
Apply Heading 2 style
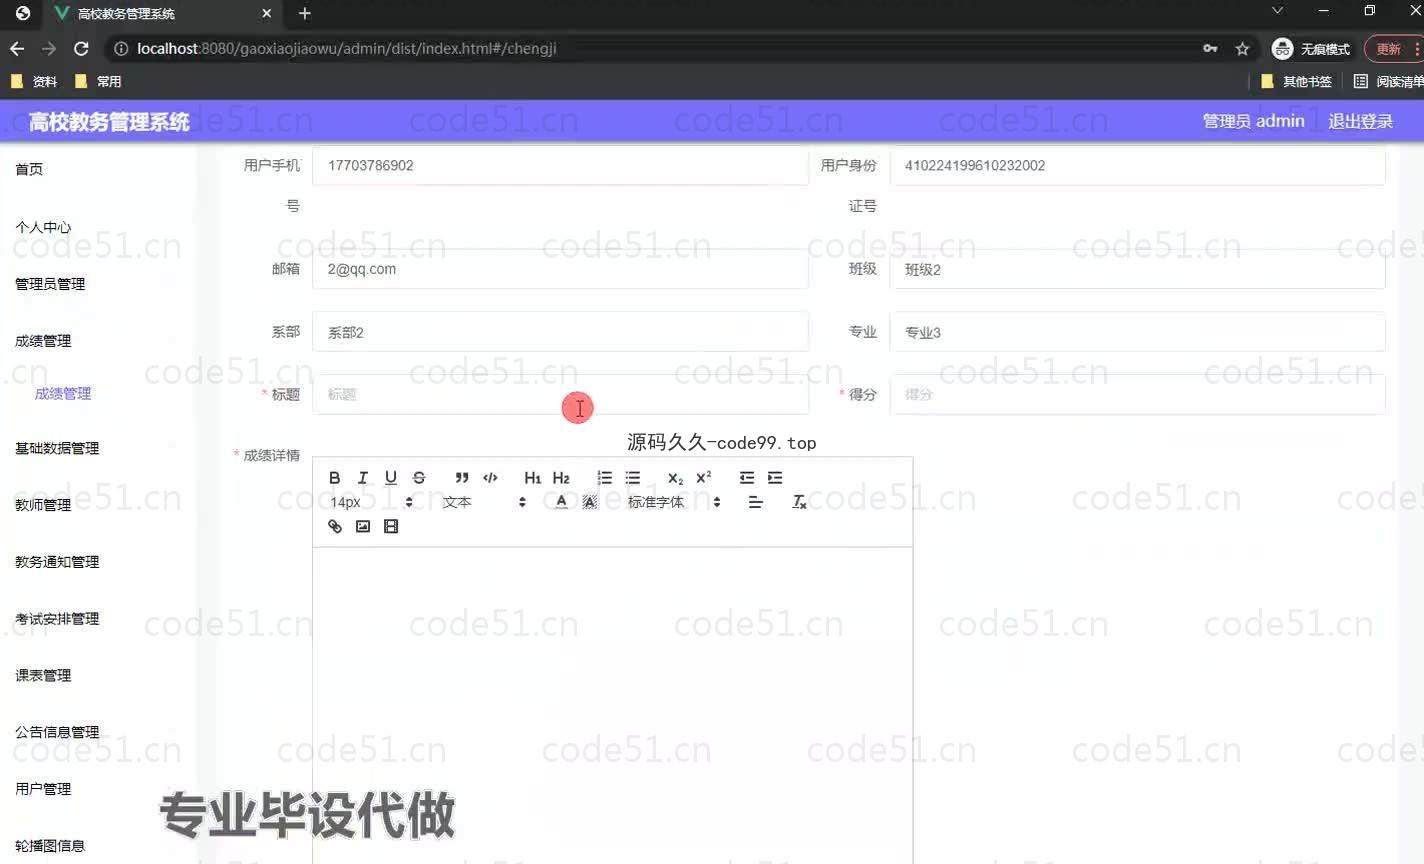click(x=561, y=478)
